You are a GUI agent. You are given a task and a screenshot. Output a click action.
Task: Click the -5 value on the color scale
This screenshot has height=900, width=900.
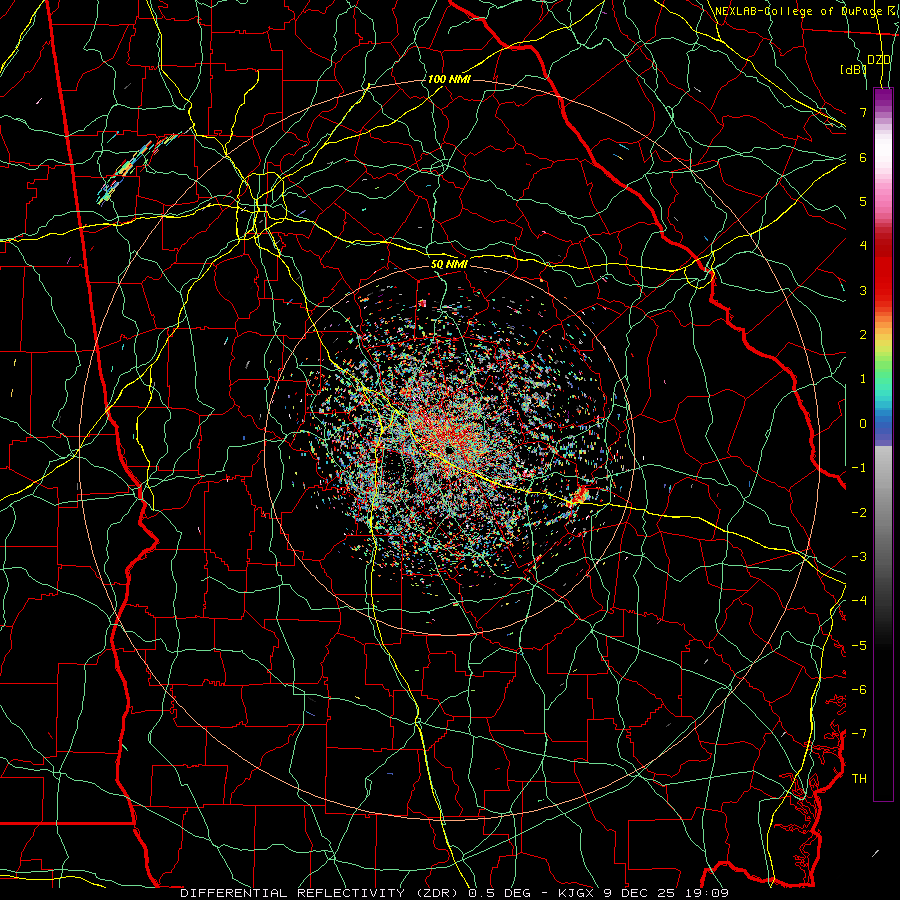click(x=859, y=645)
